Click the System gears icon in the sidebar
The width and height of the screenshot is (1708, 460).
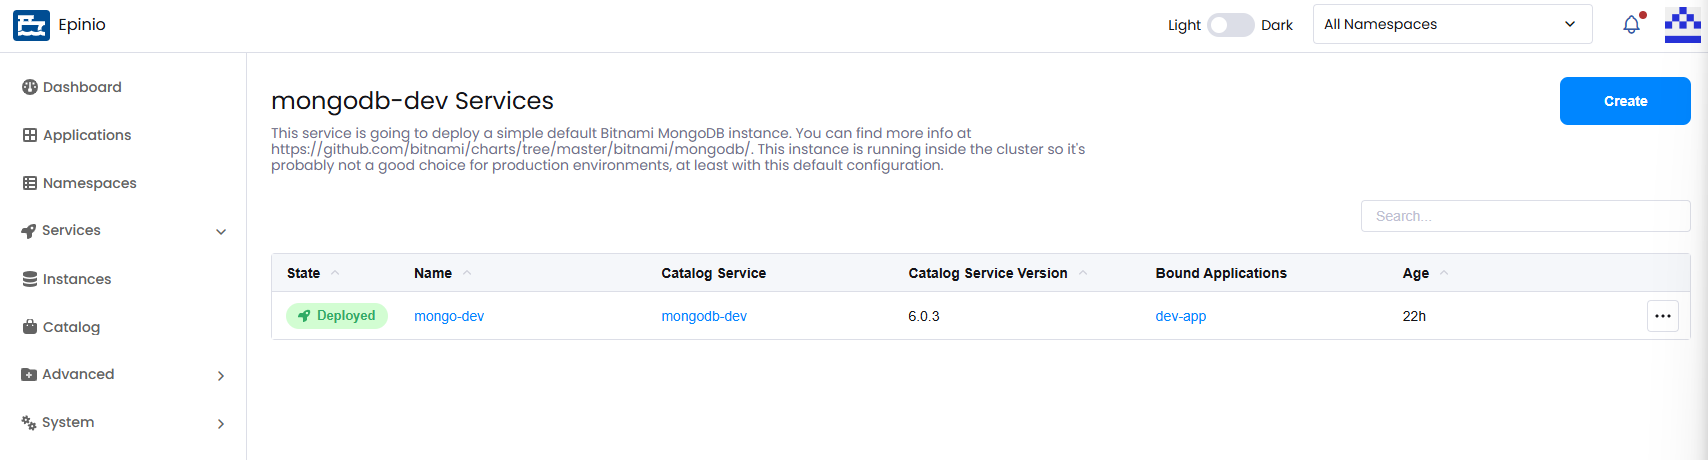point(29,422)
